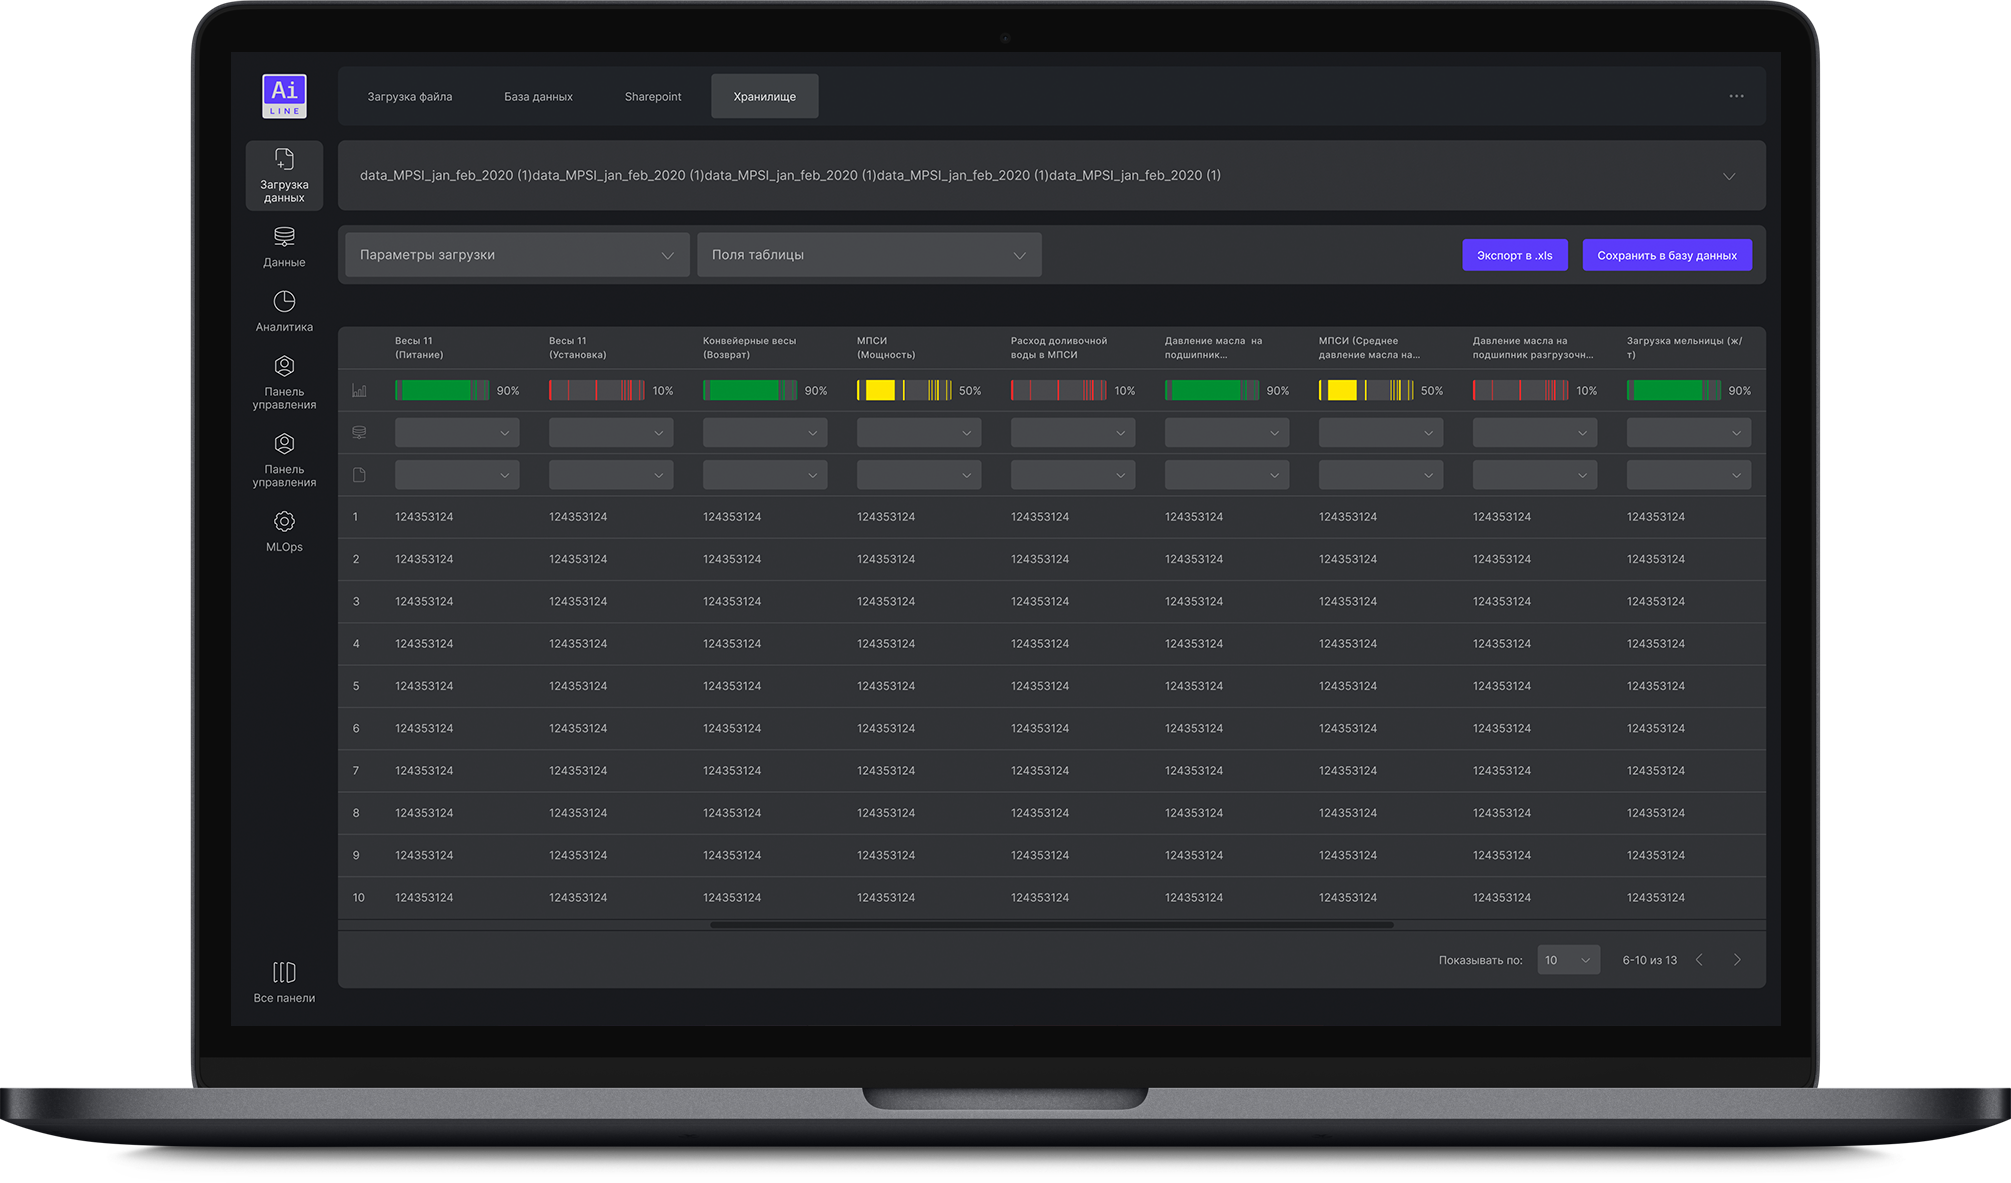This screenshot has width=2011, height=1183.
Task: Click the database row icon in table
Action: [359, 433]
